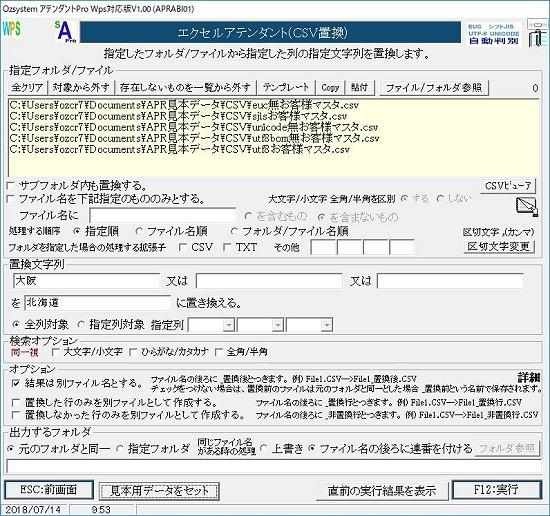
Task: Enable サブフォルダ内も置換する checkbox
Action: pyautogui.click(x=11, y=185)
